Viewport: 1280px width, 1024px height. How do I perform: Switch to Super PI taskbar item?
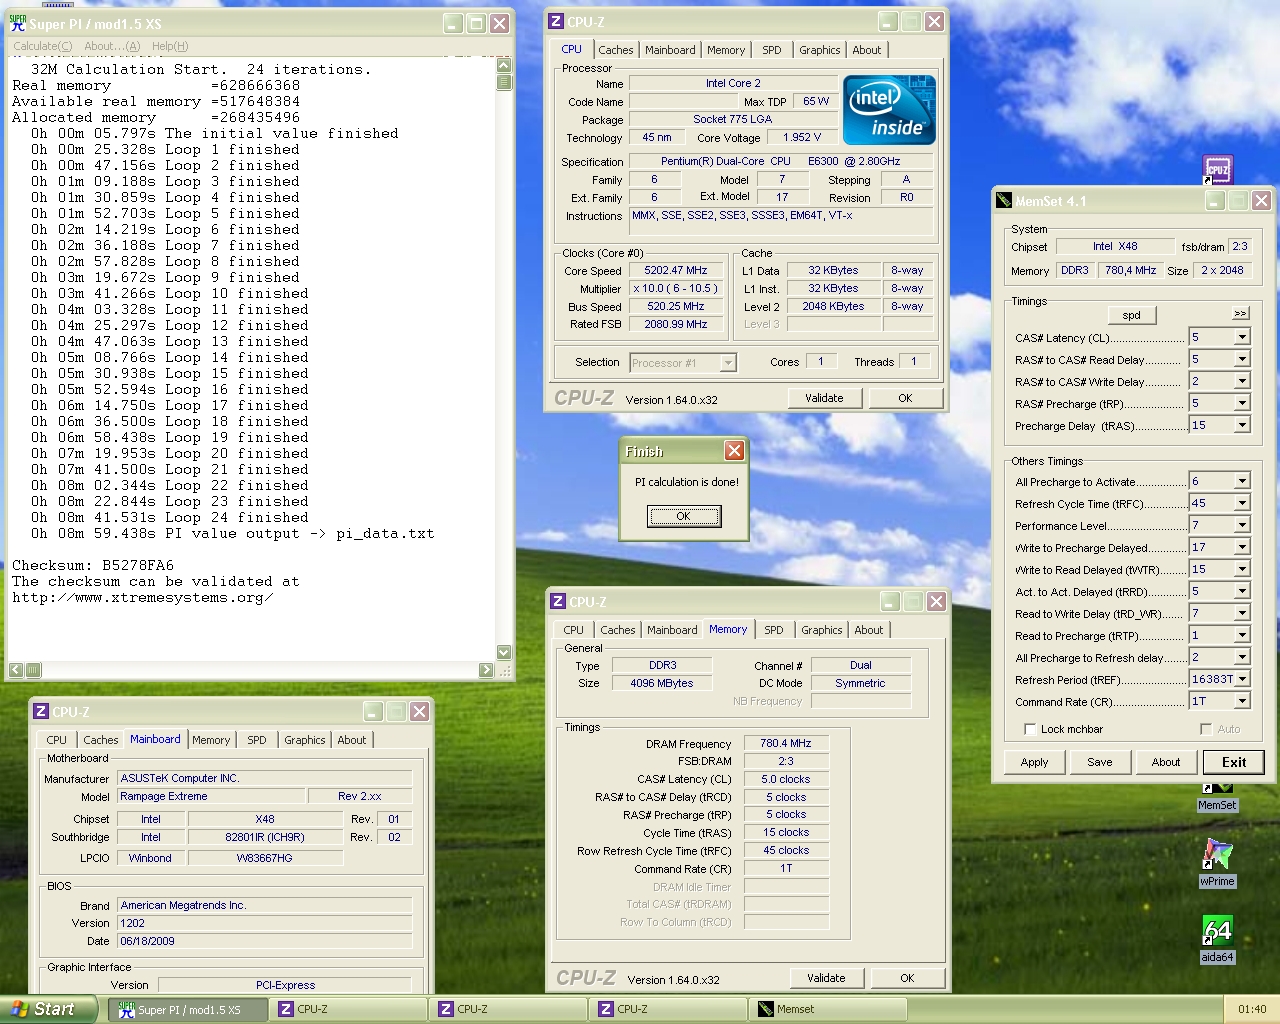[188, 1010]
